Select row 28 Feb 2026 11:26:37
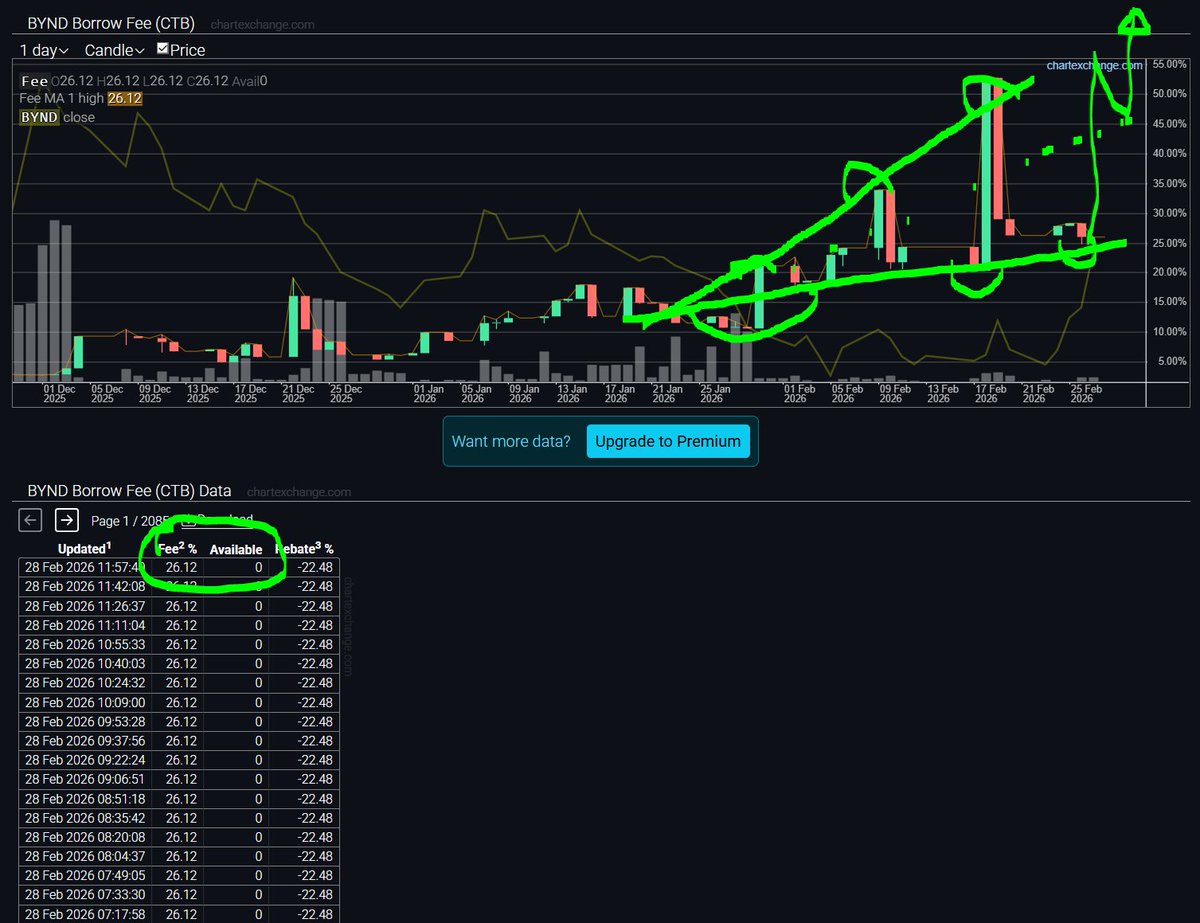 click(179, 606)
